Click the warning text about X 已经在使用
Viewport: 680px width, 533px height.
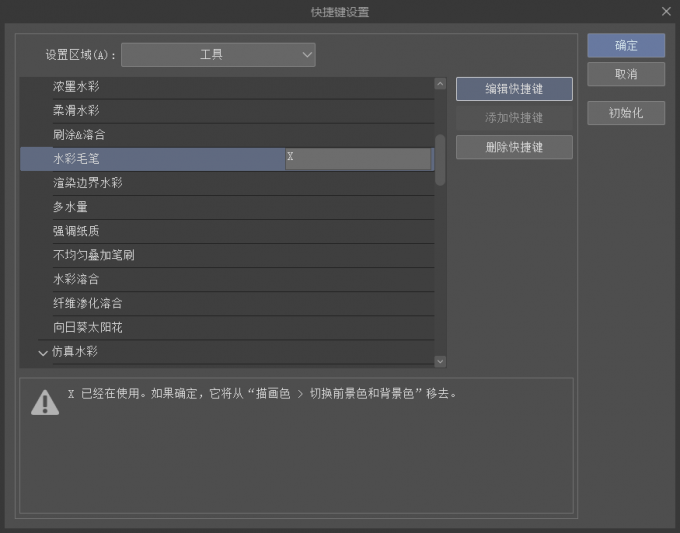[262, 394]
